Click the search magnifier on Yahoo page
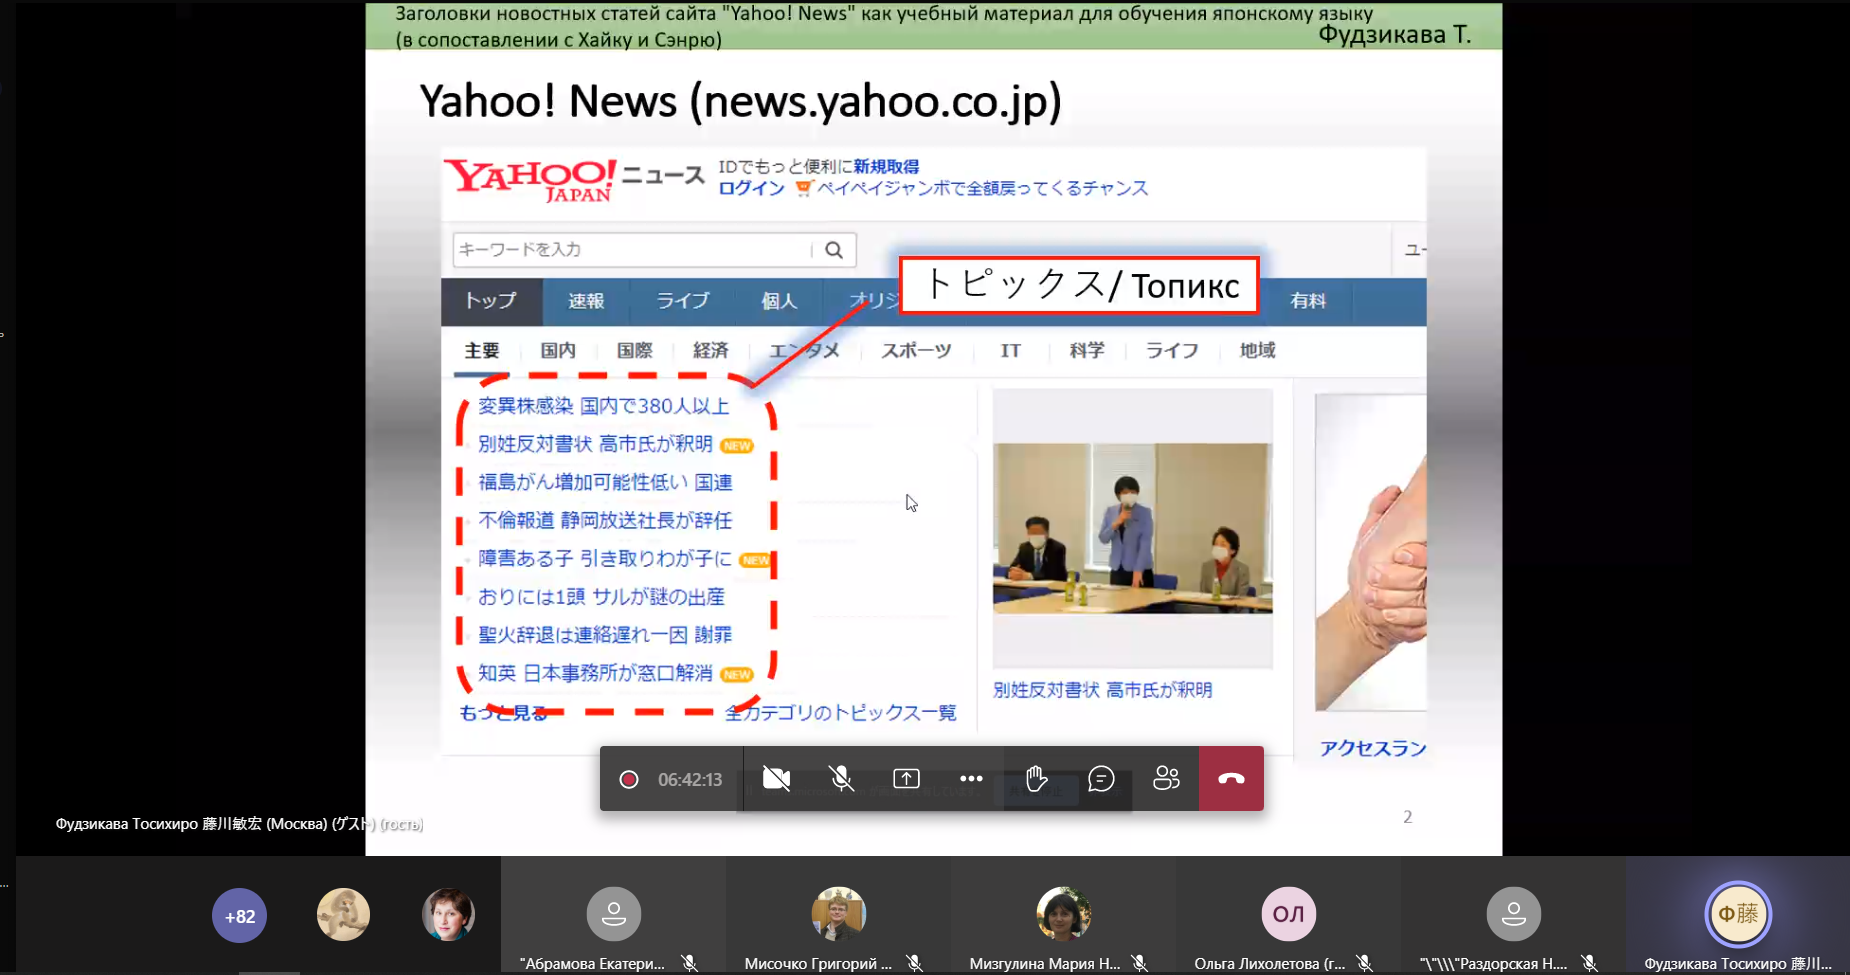The width and height of the screenshot is (1850, 975). click(834, 250)
